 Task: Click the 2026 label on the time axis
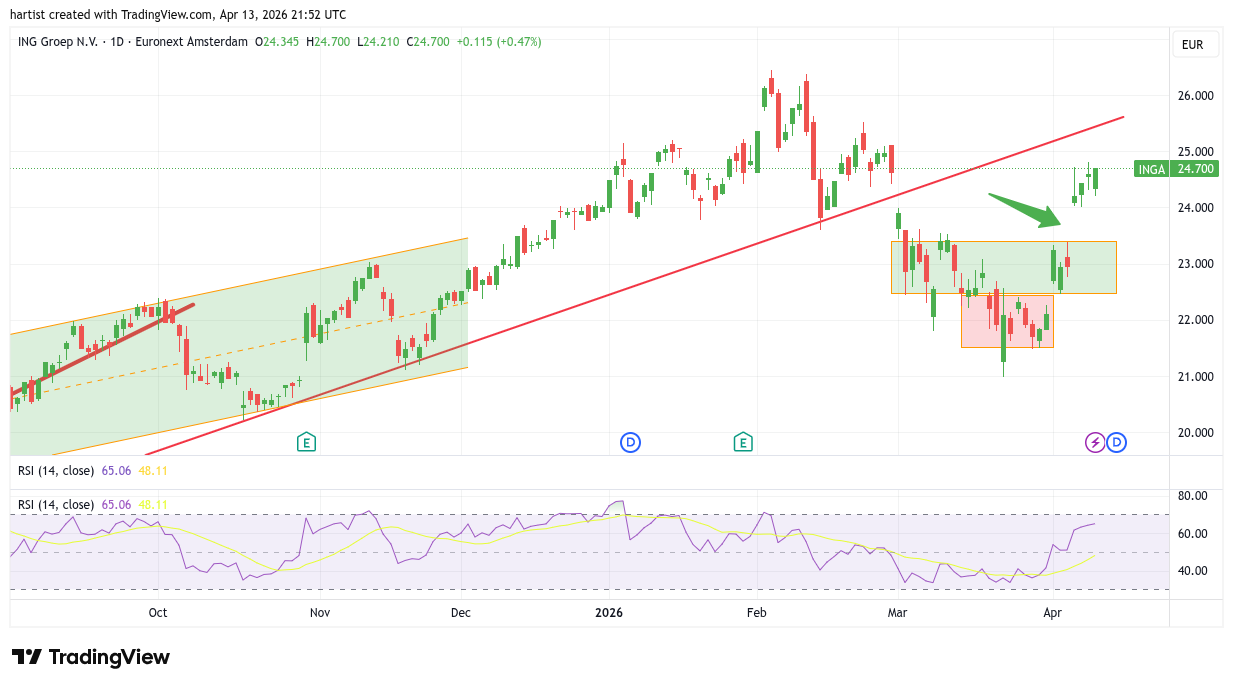click(608, 612)
